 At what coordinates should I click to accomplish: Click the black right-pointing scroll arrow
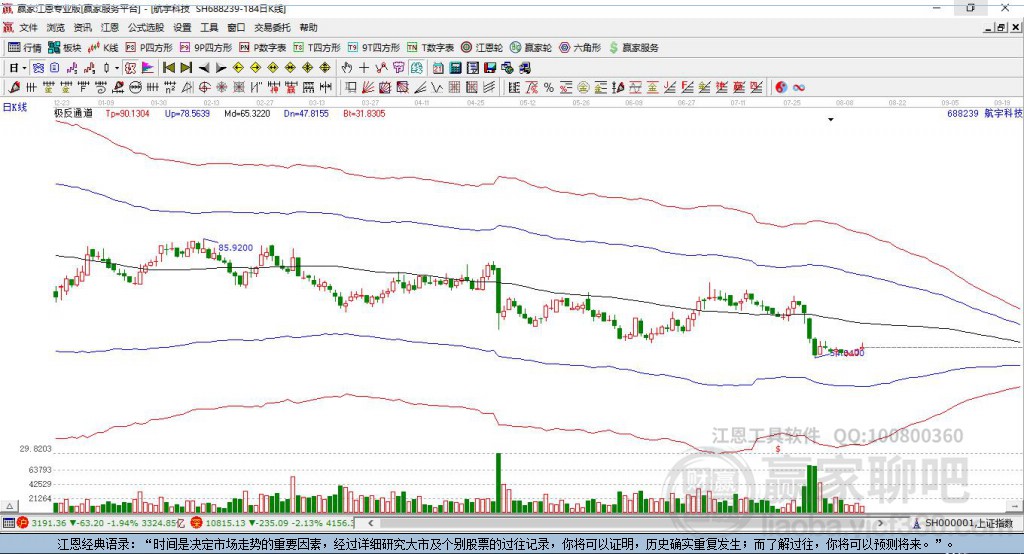coord(221,67)
